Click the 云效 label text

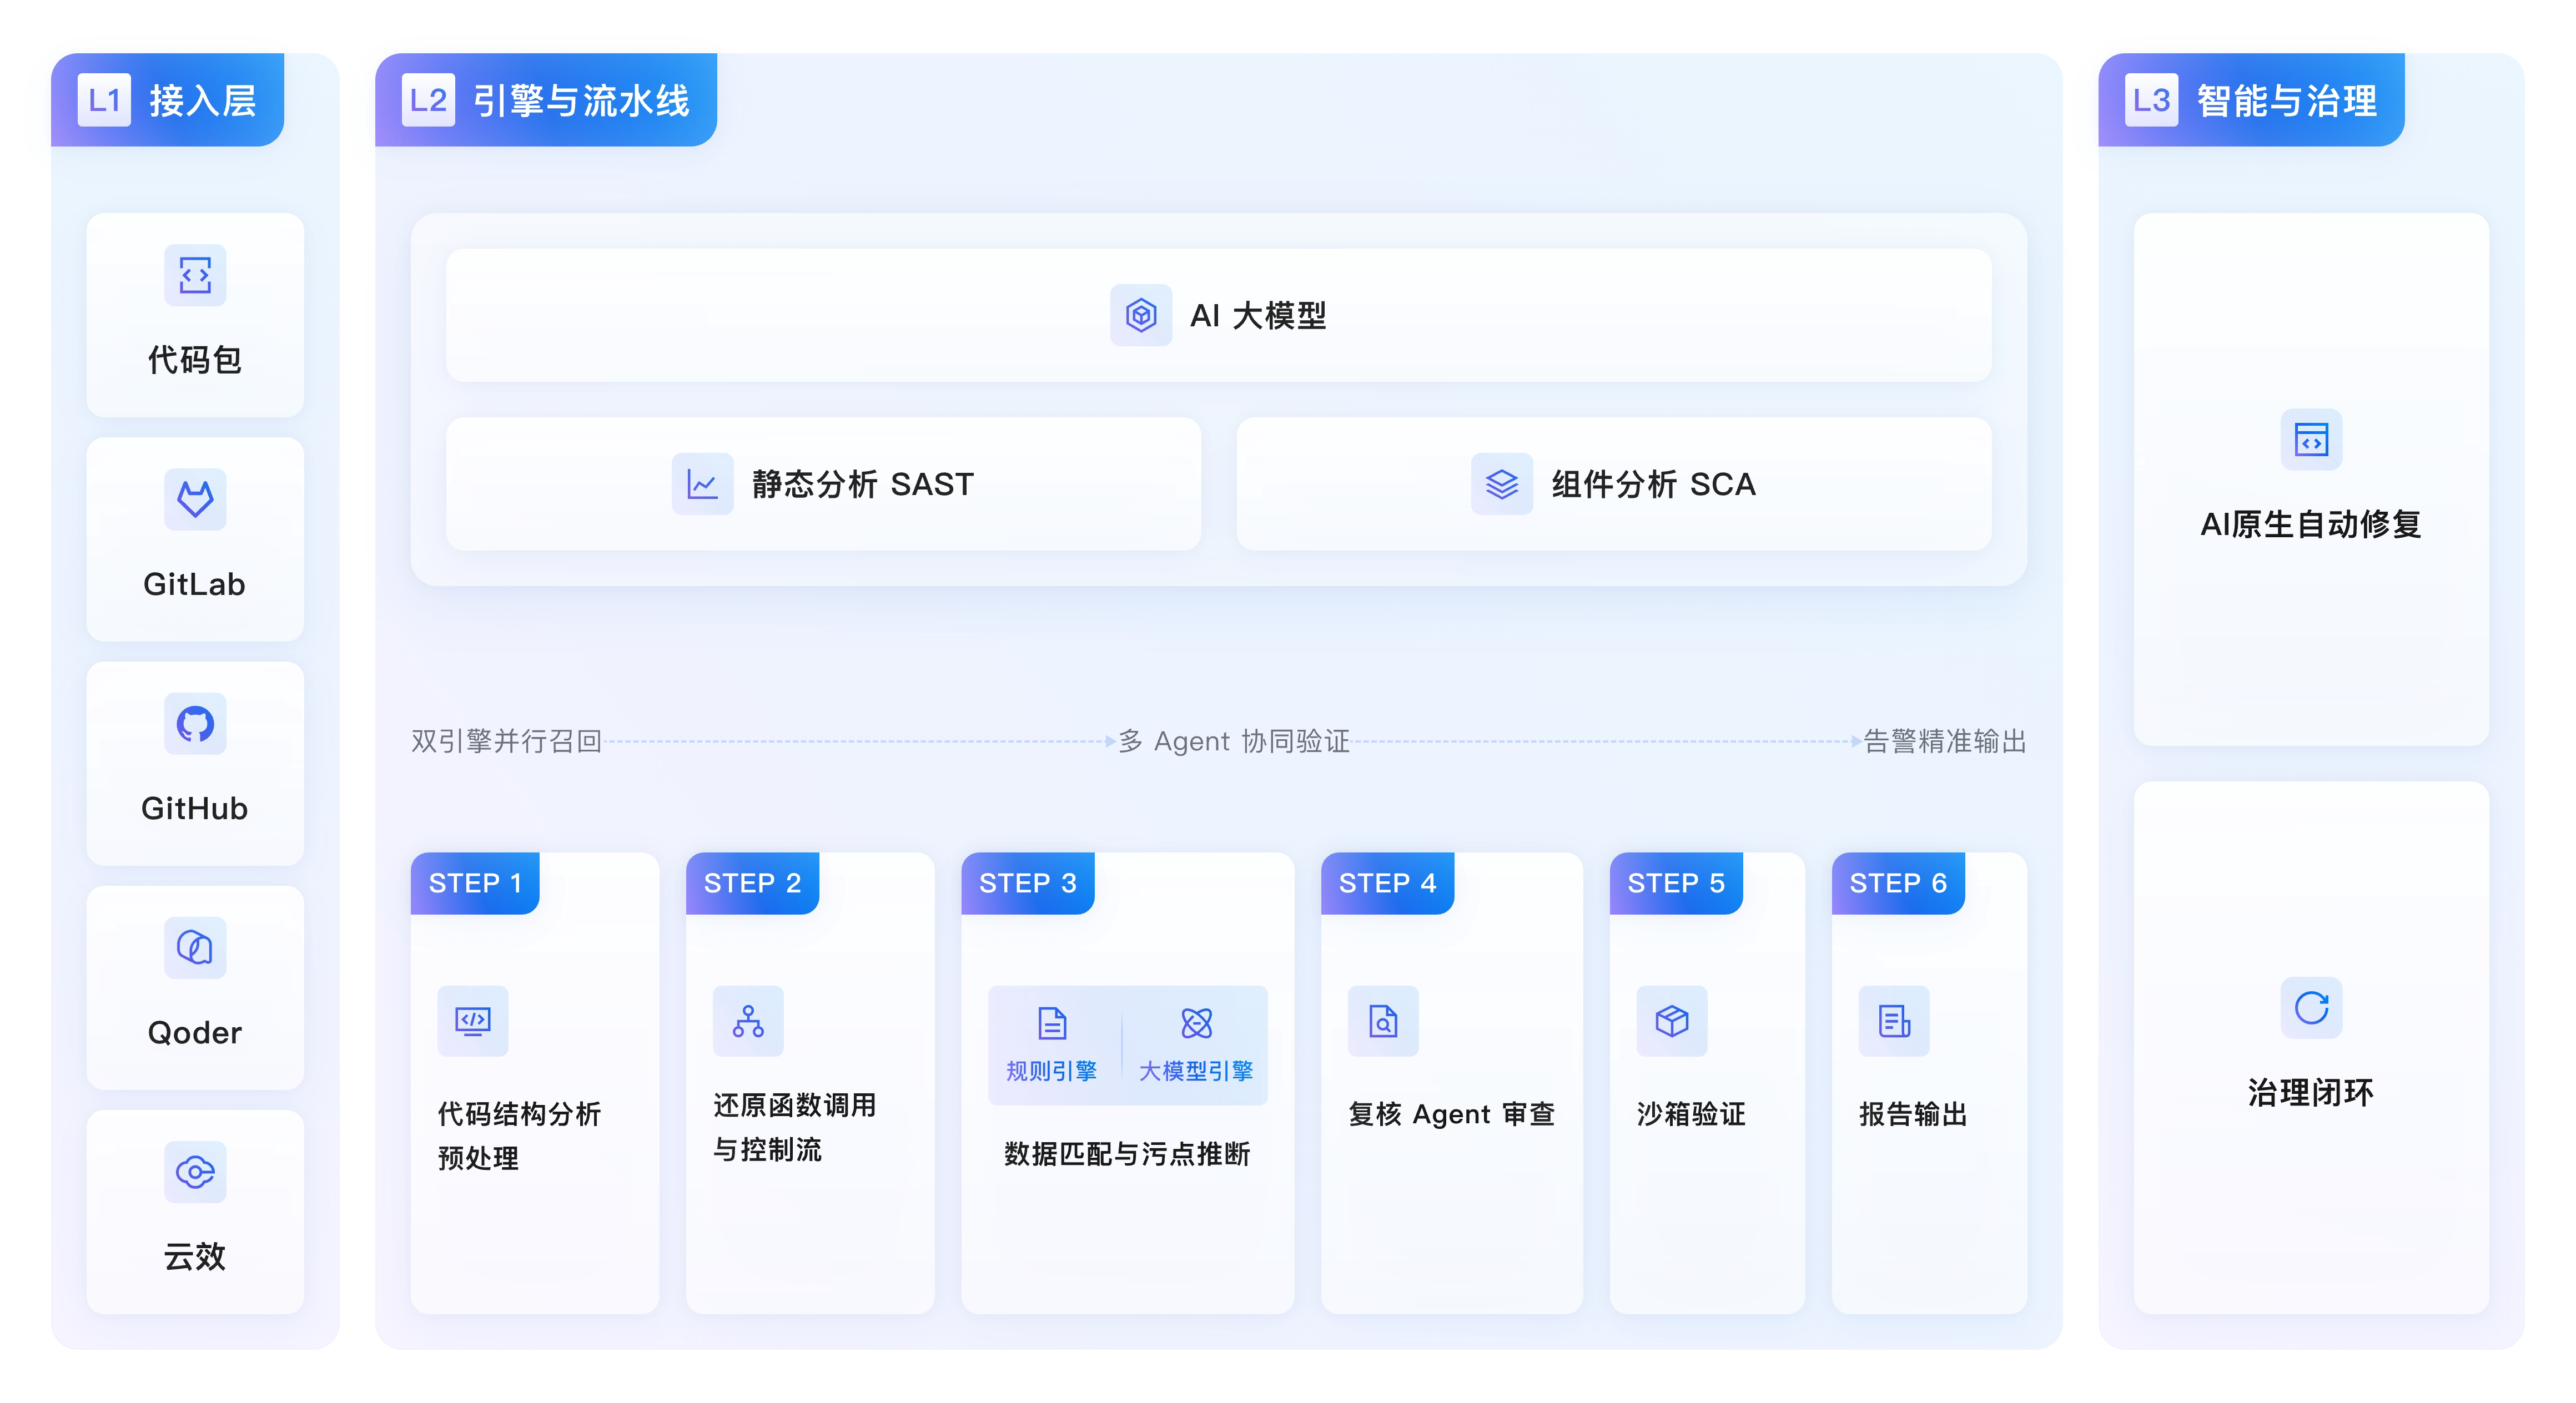tap(195, 1256)
